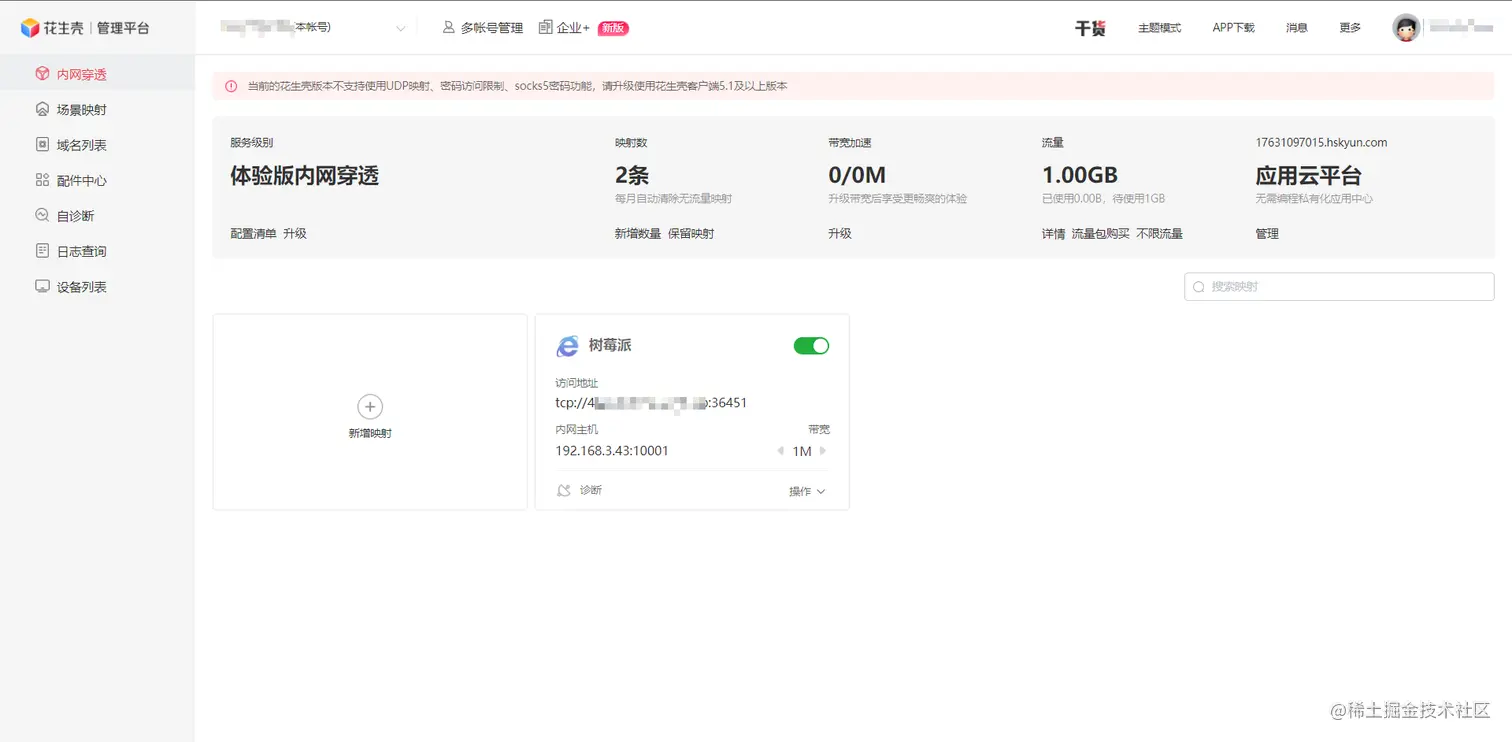Click the red warning icon in notice
The height and width of the screenshot is (742, 1512).
click(231, 86)
